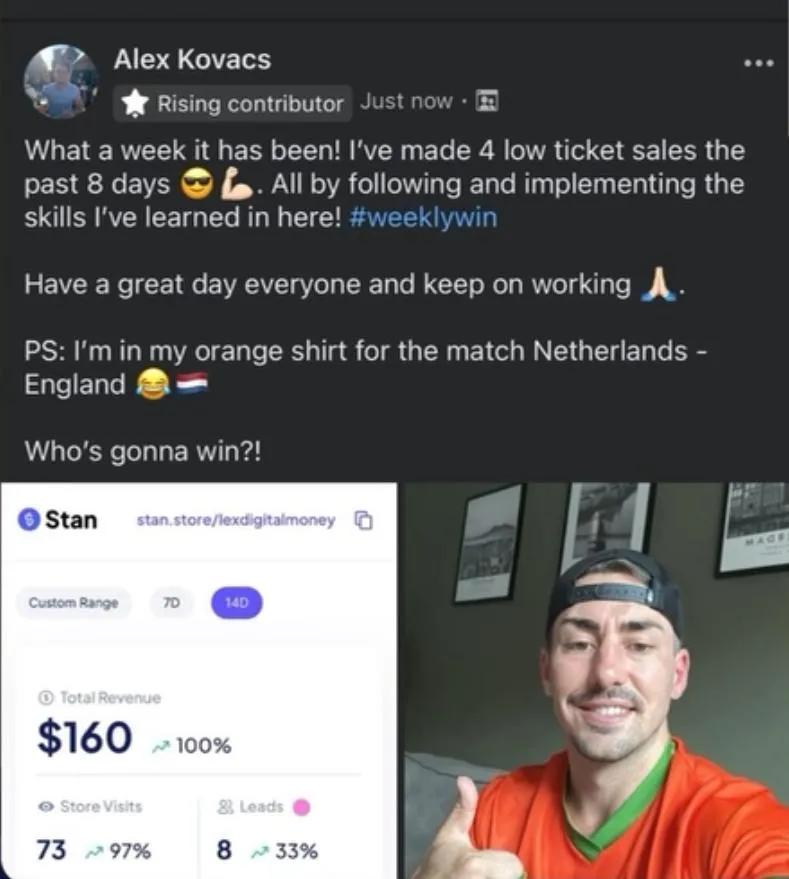The width and height of the screenshot is (789, 879).
Task: Switch to the 7D time range
Action: (172, 603)
